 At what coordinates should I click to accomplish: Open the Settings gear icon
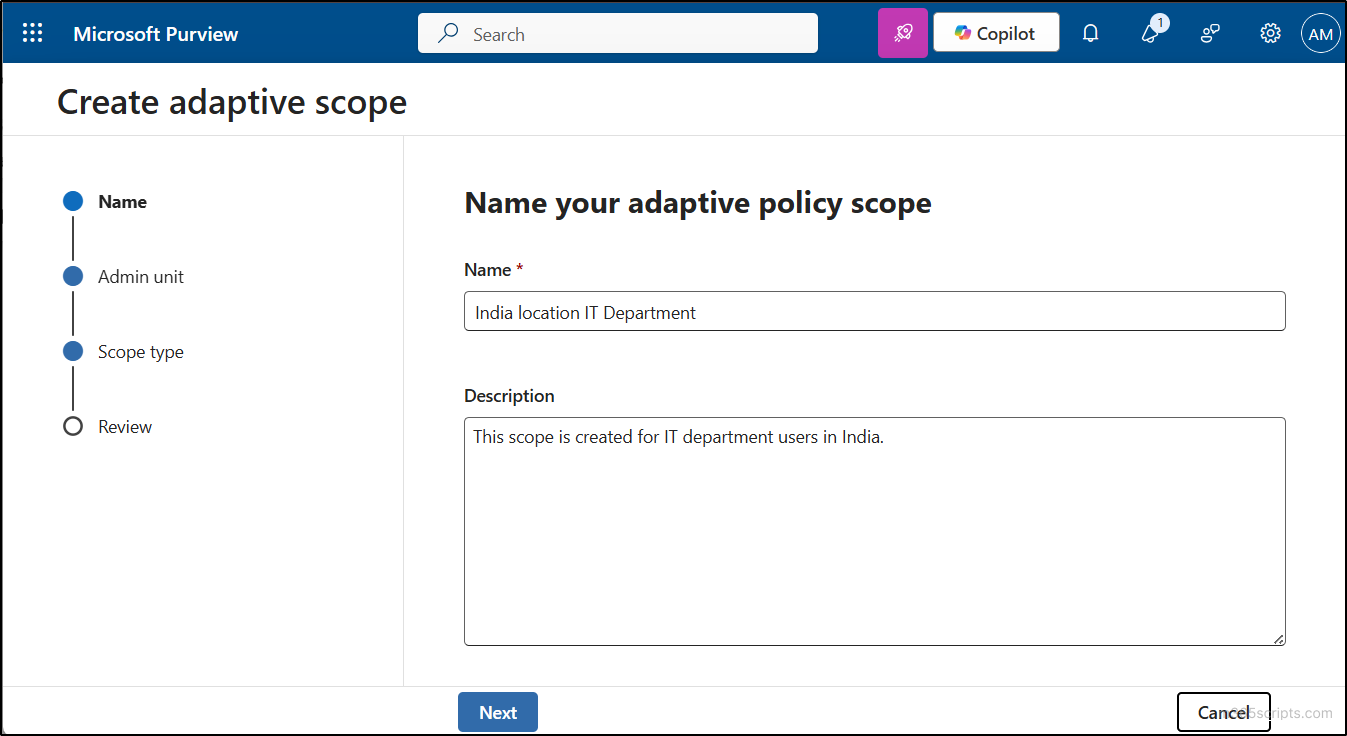tap(1270, 33)
